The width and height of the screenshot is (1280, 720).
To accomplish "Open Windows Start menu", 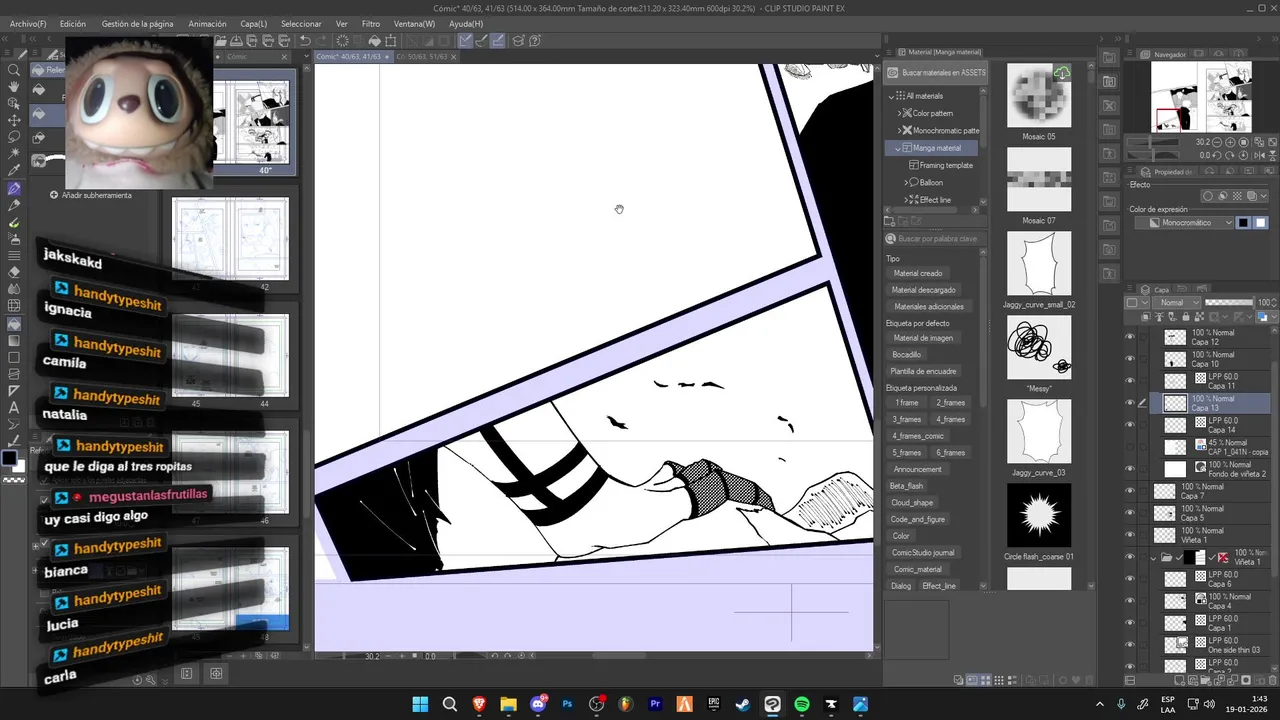I will click(x=420, y=704).
